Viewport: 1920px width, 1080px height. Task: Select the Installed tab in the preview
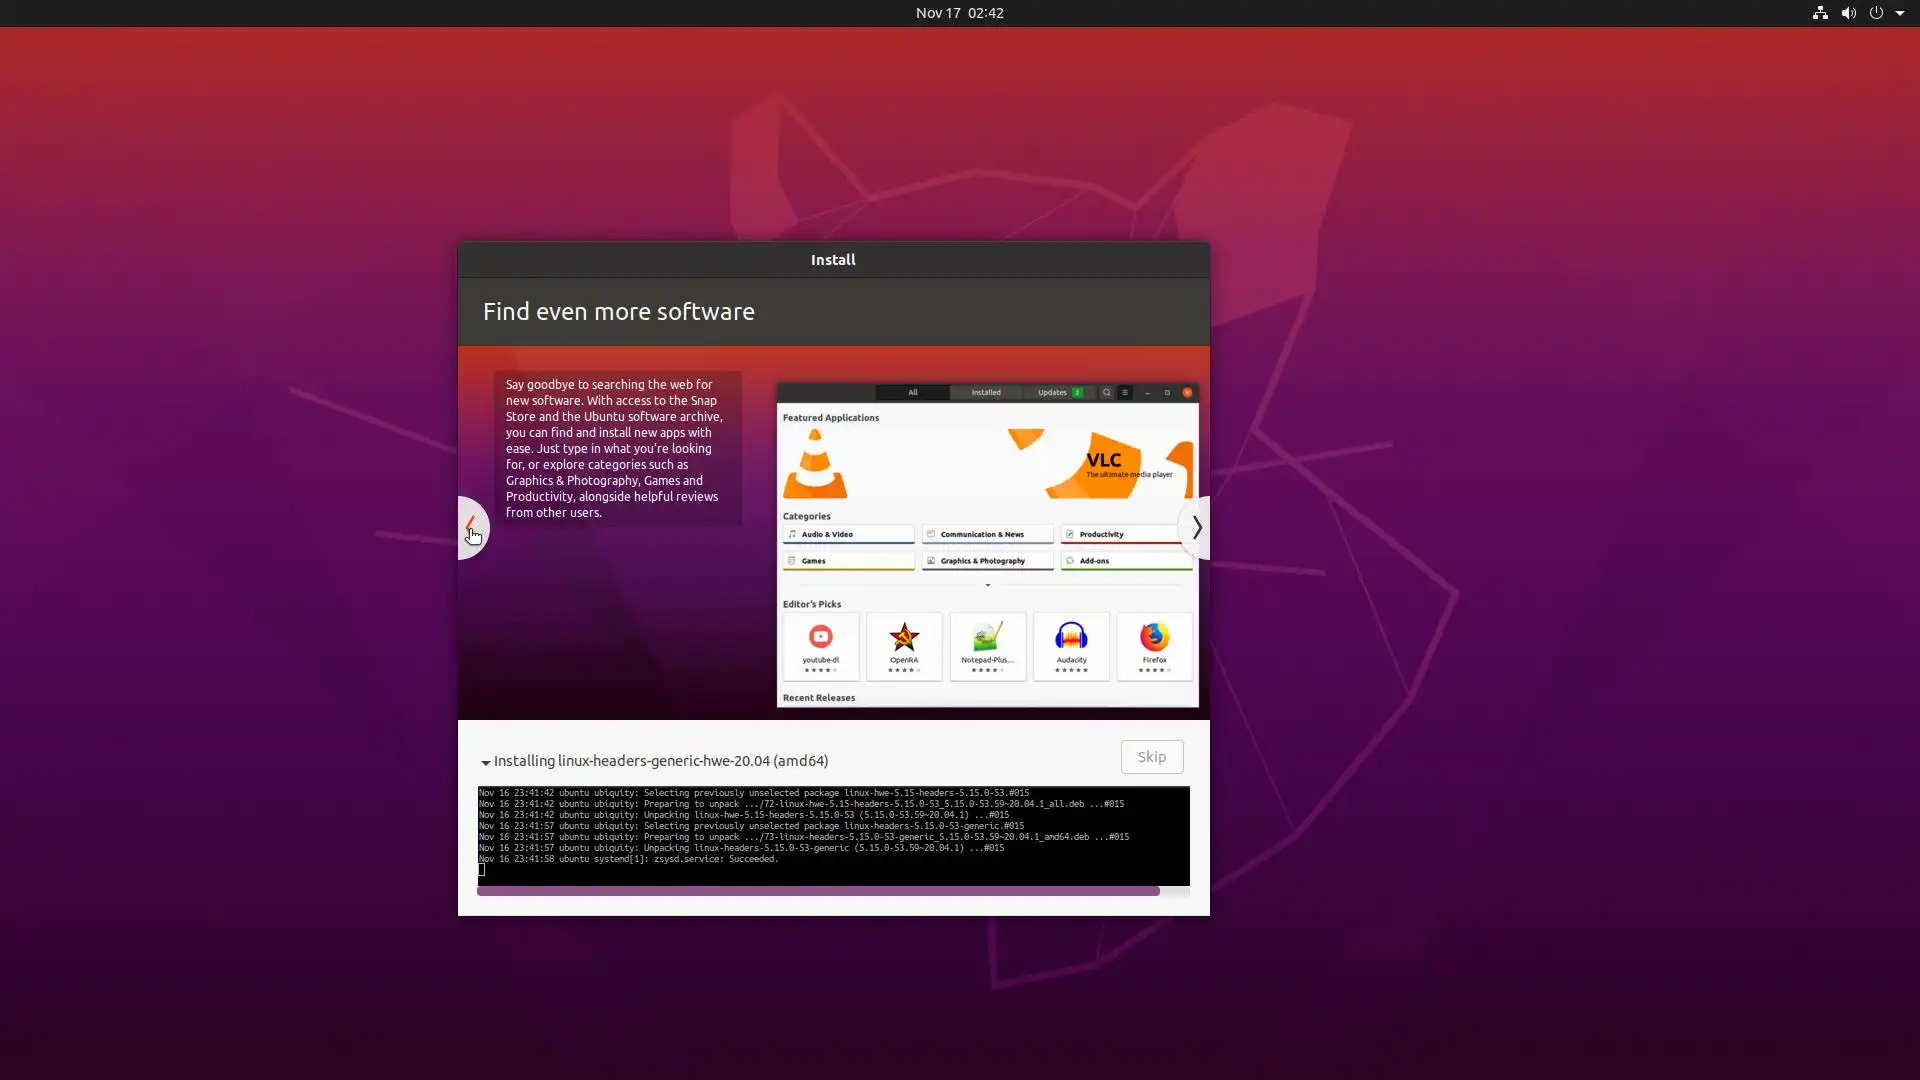point(986,392)
